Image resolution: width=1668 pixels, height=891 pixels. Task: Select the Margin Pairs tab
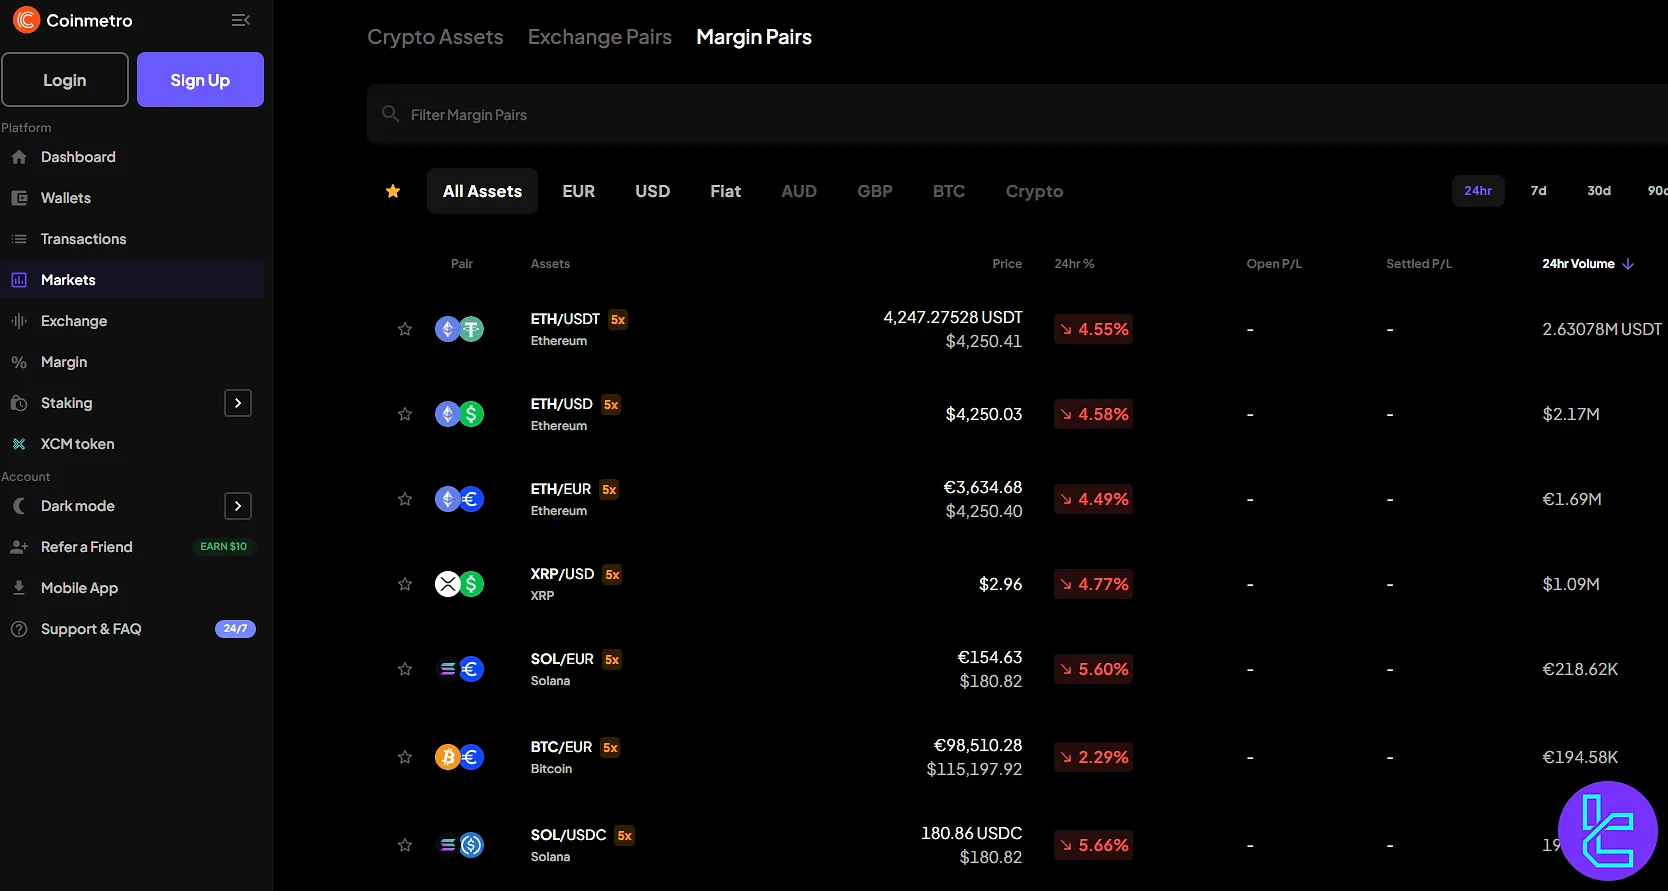point(754,37)
